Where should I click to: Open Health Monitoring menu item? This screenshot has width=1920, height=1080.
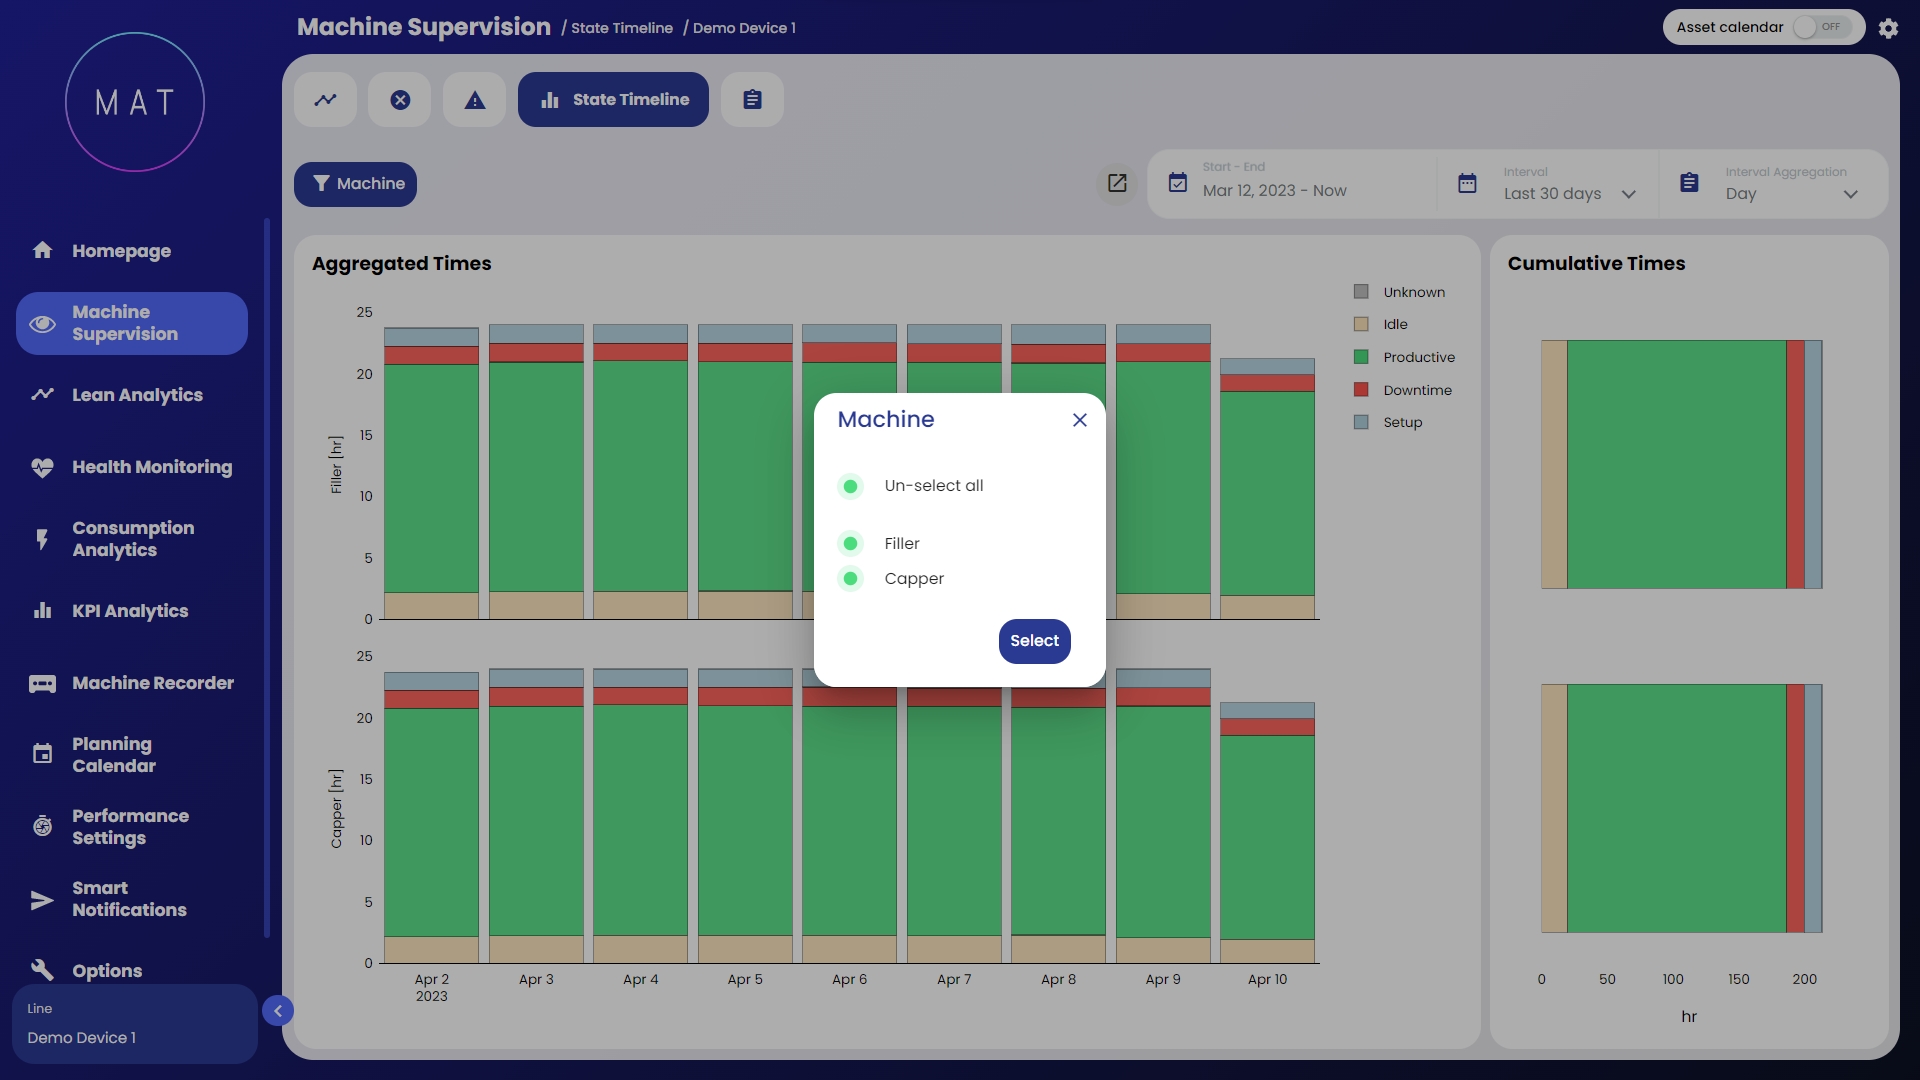[151, 467]
